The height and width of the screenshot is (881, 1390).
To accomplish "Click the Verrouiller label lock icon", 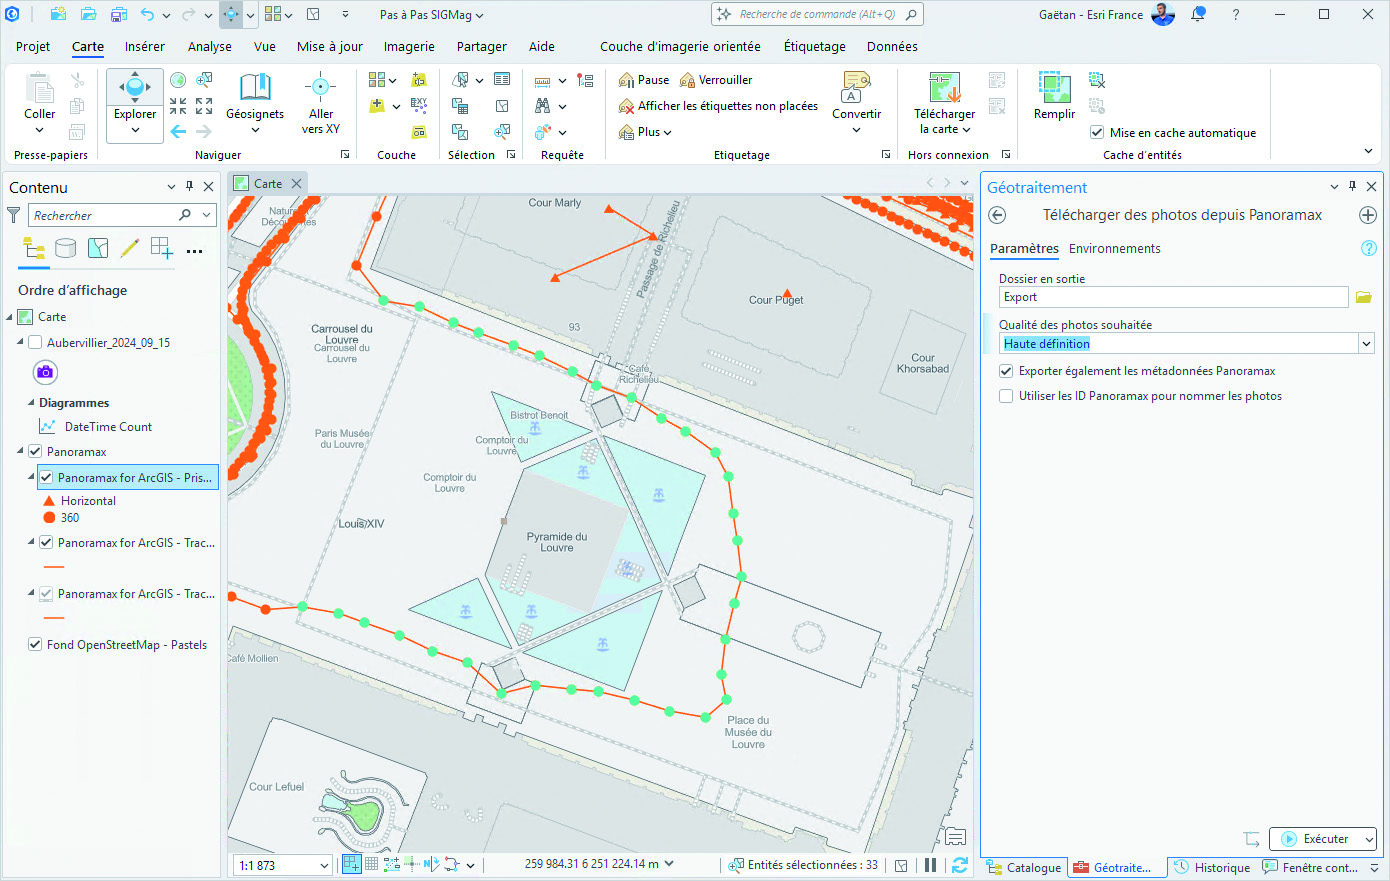I will [x=687, y=80].
